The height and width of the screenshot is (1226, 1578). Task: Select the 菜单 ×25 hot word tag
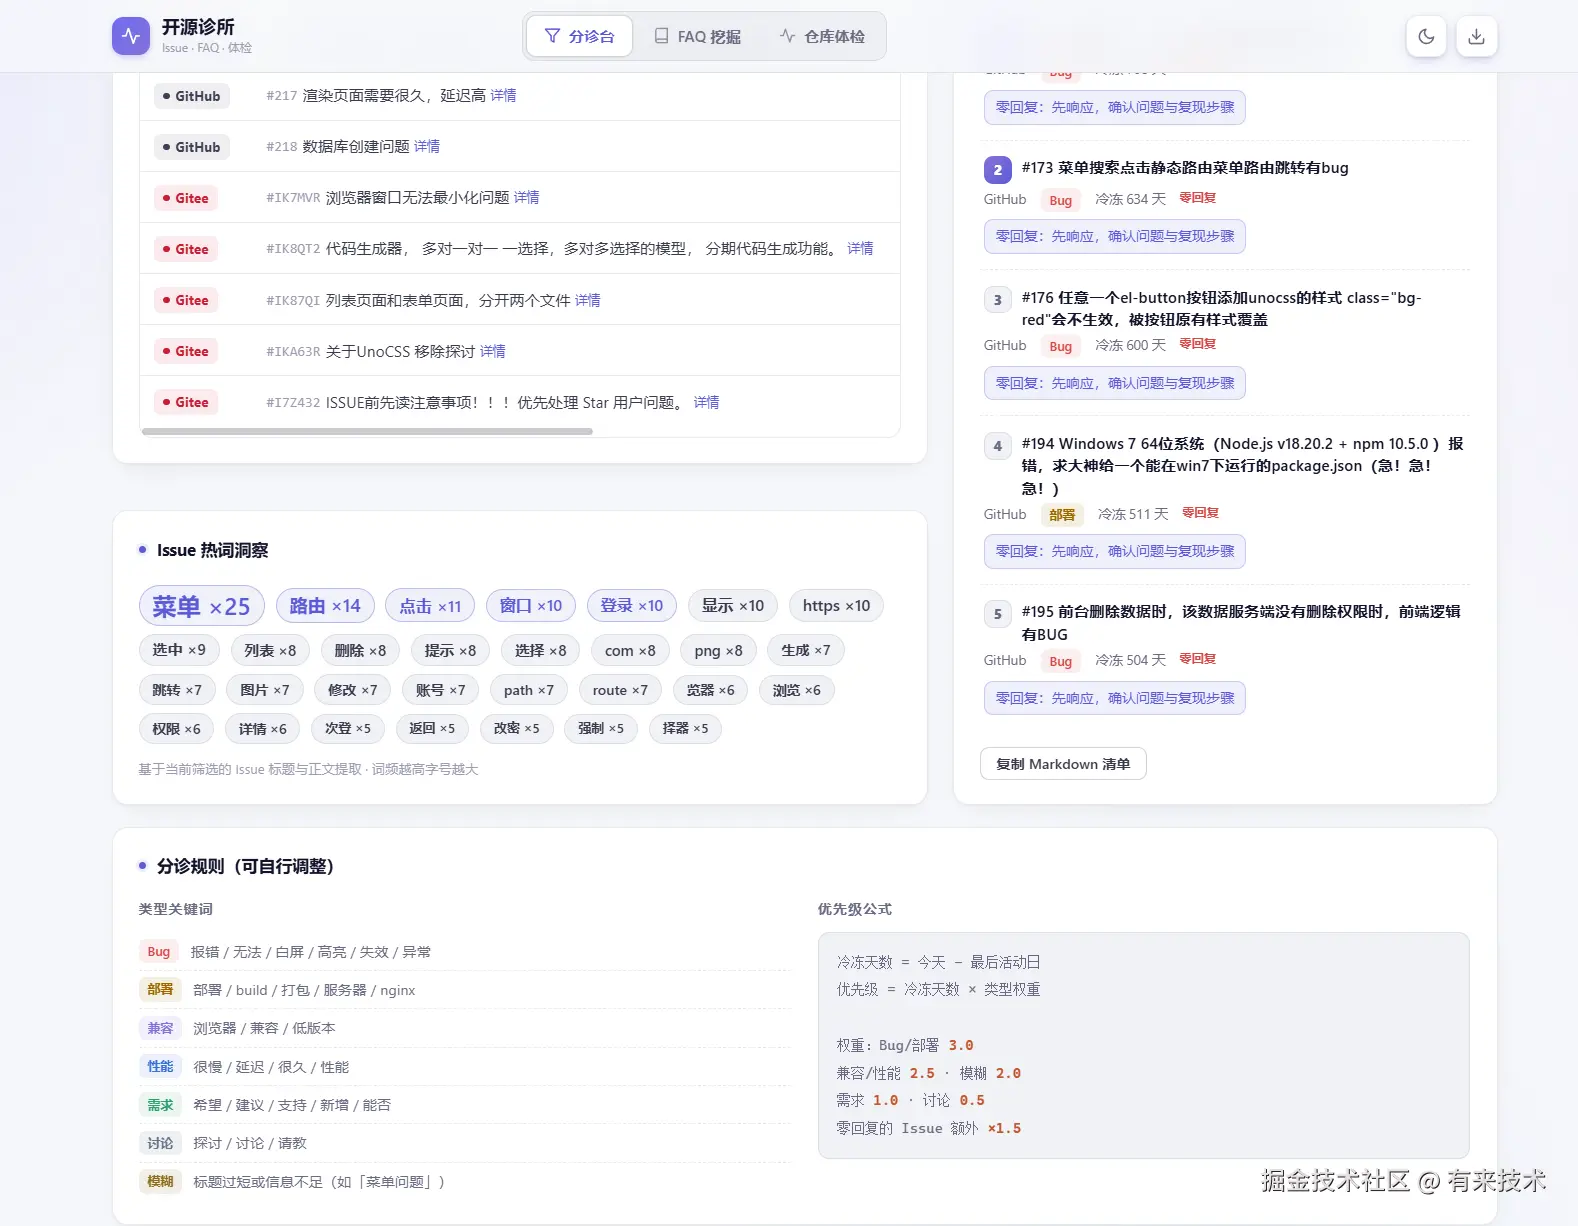(201, 606)
